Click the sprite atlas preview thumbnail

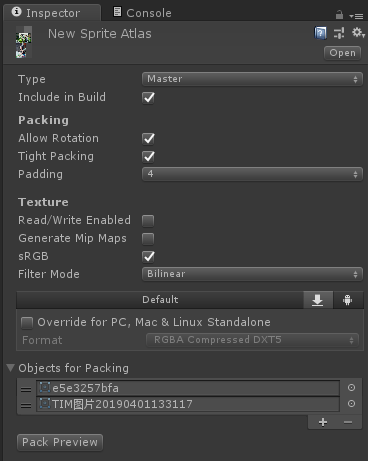(24, 42)
